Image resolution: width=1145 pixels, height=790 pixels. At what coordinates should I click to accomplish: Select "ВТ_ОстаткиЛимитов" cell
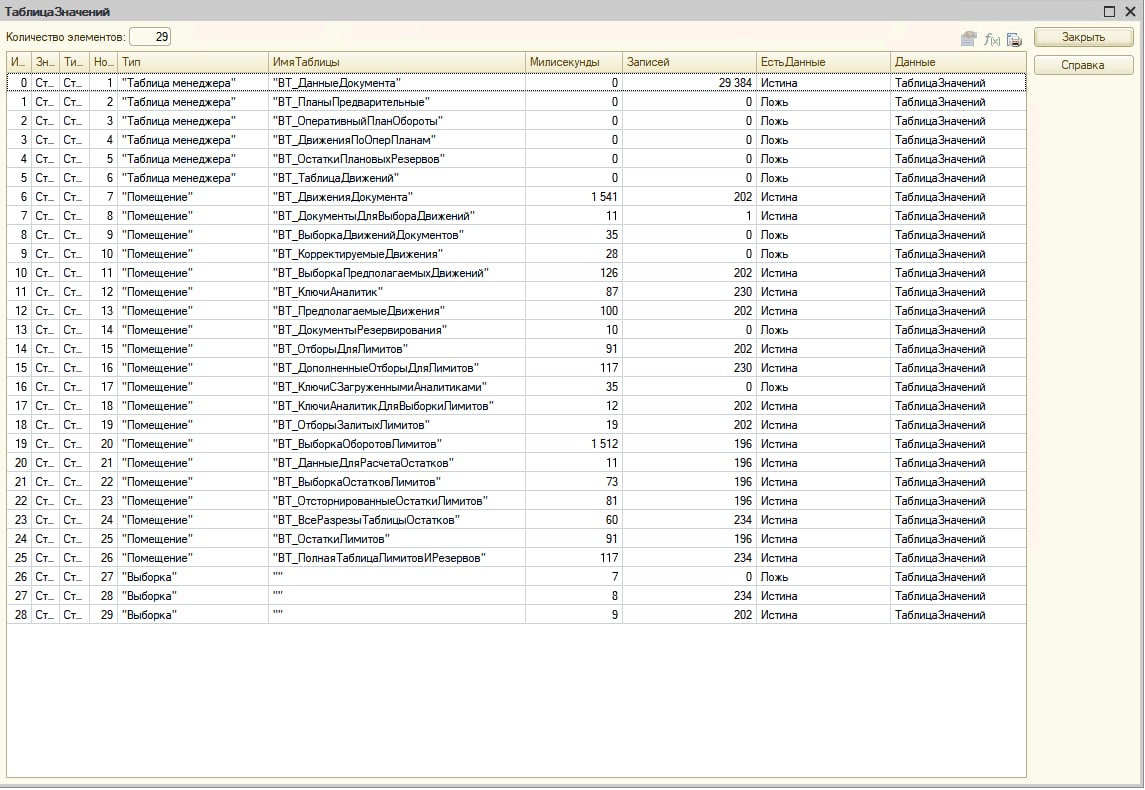pyautogui.click(x=397, y=539)
